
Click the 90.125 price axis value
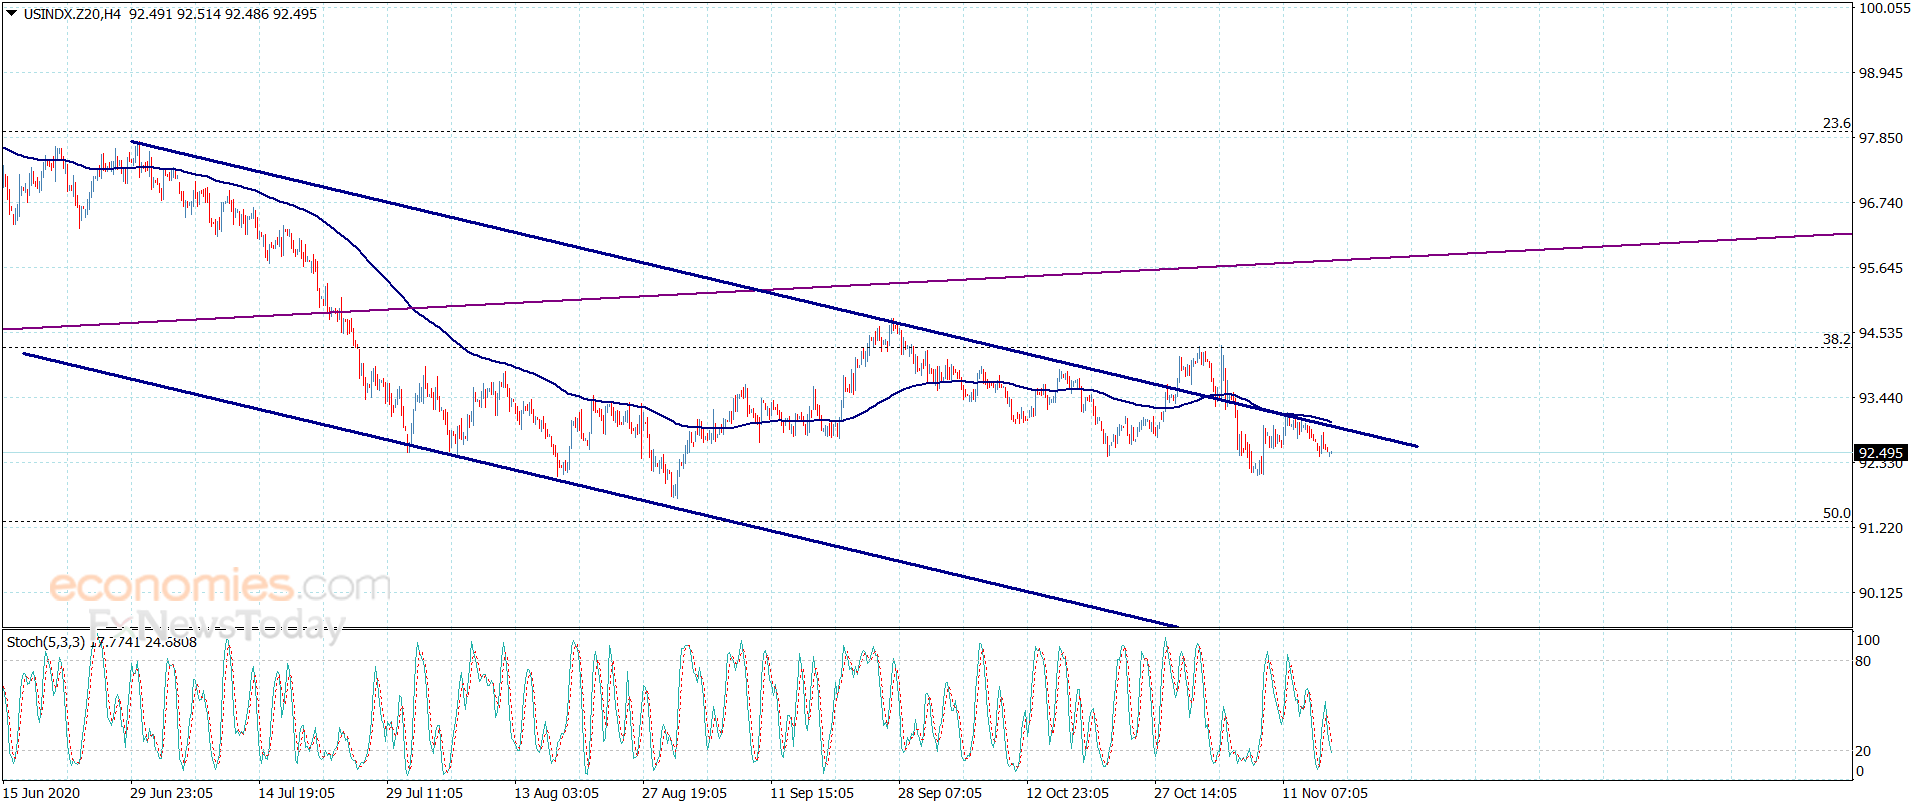point(1881,593)
